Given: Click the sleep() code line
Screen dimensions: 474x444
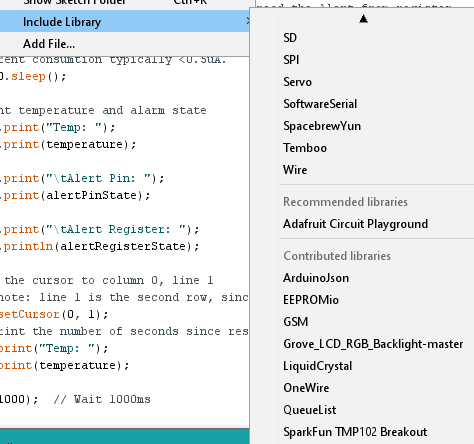Looking at the screenshot, I should [33, 76].
